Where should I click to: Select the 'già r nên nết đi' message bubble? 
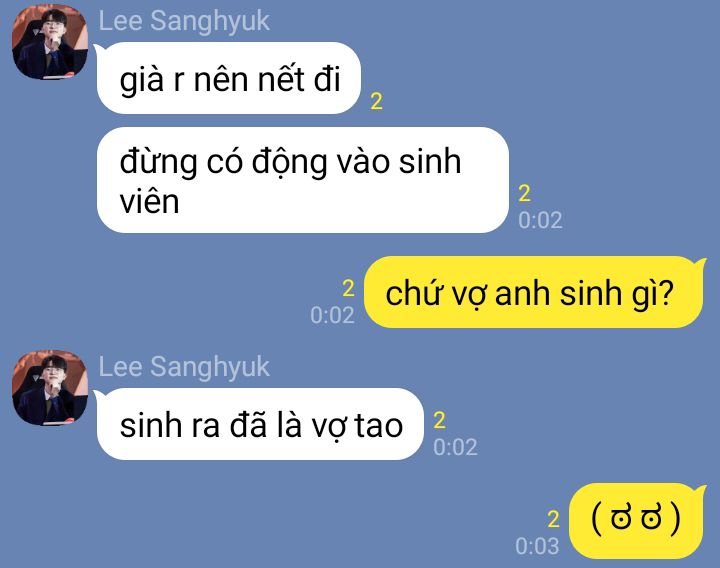(229, 78)
